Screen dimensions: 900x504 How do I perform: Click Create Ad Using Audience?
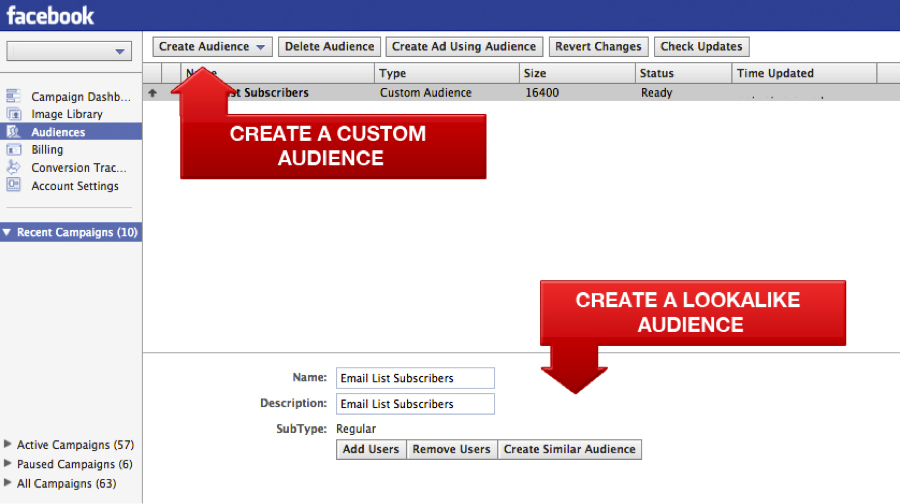464,46
